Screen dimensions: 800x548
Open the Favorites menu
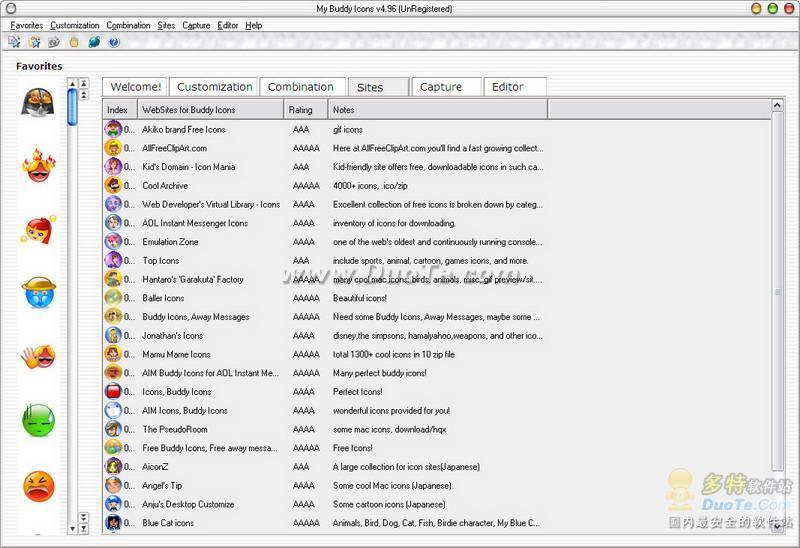pos(27,25)
